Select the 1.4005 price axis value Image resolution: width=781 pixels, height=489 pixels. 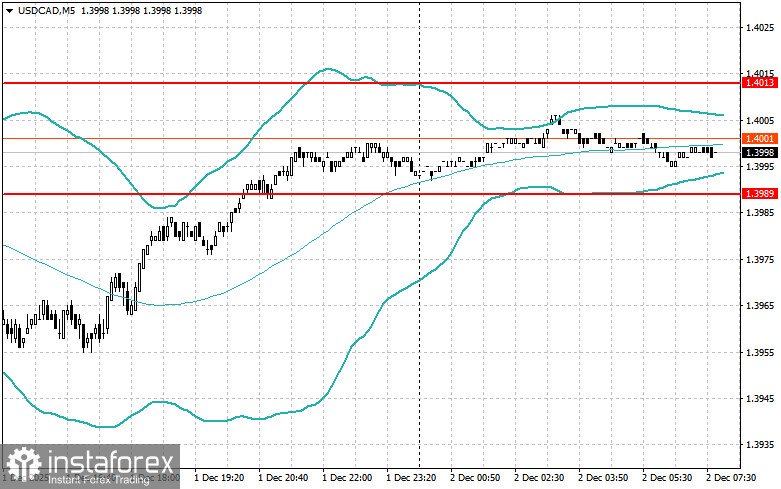(x=760, y=120)
